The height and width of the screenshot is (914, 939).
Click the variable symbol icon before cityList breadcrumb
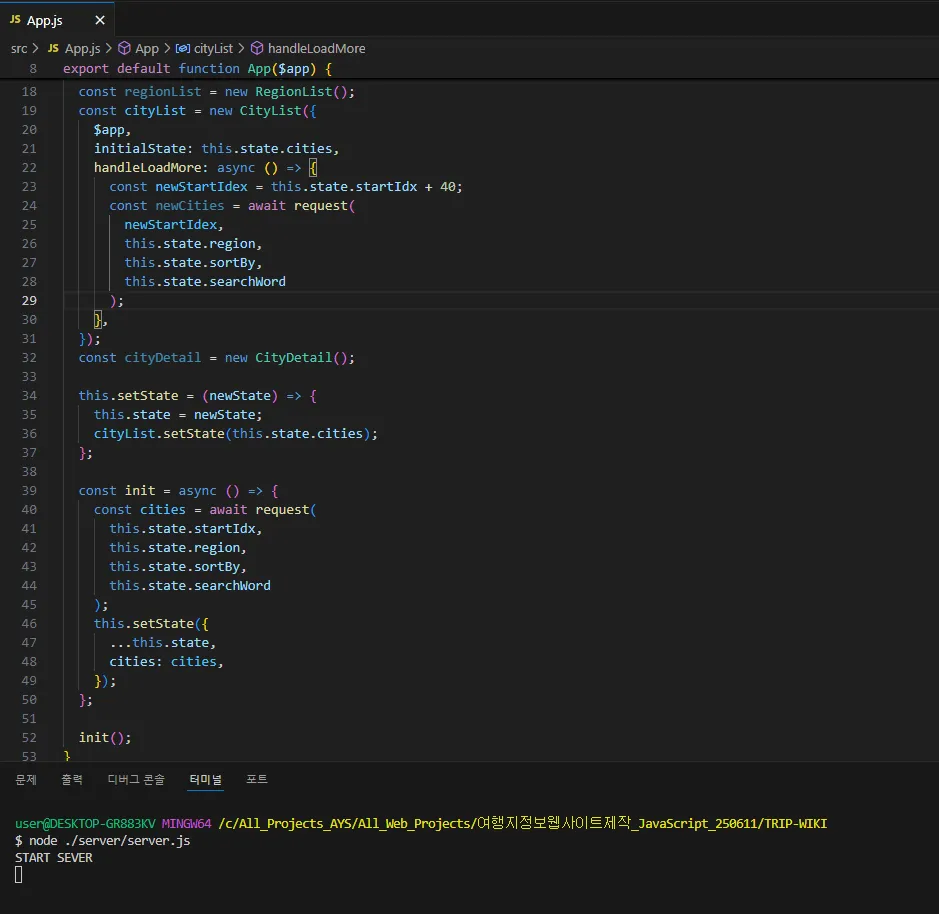[183, 49]
